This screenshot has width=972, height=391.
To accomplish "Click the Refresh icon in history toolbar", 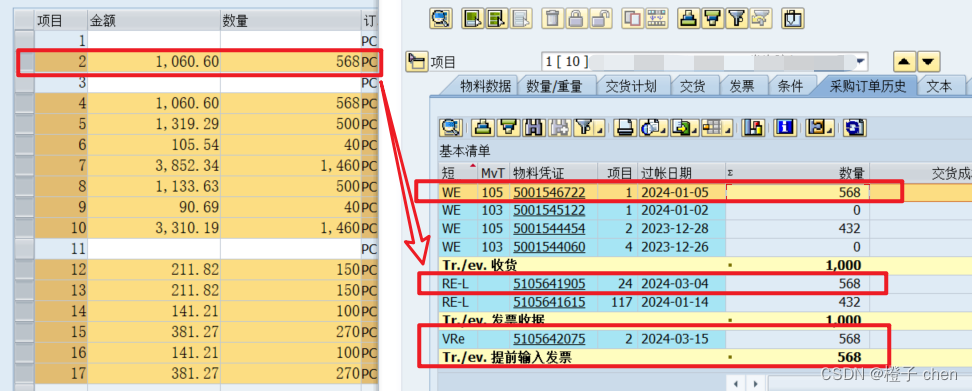I will pos(854,128).
